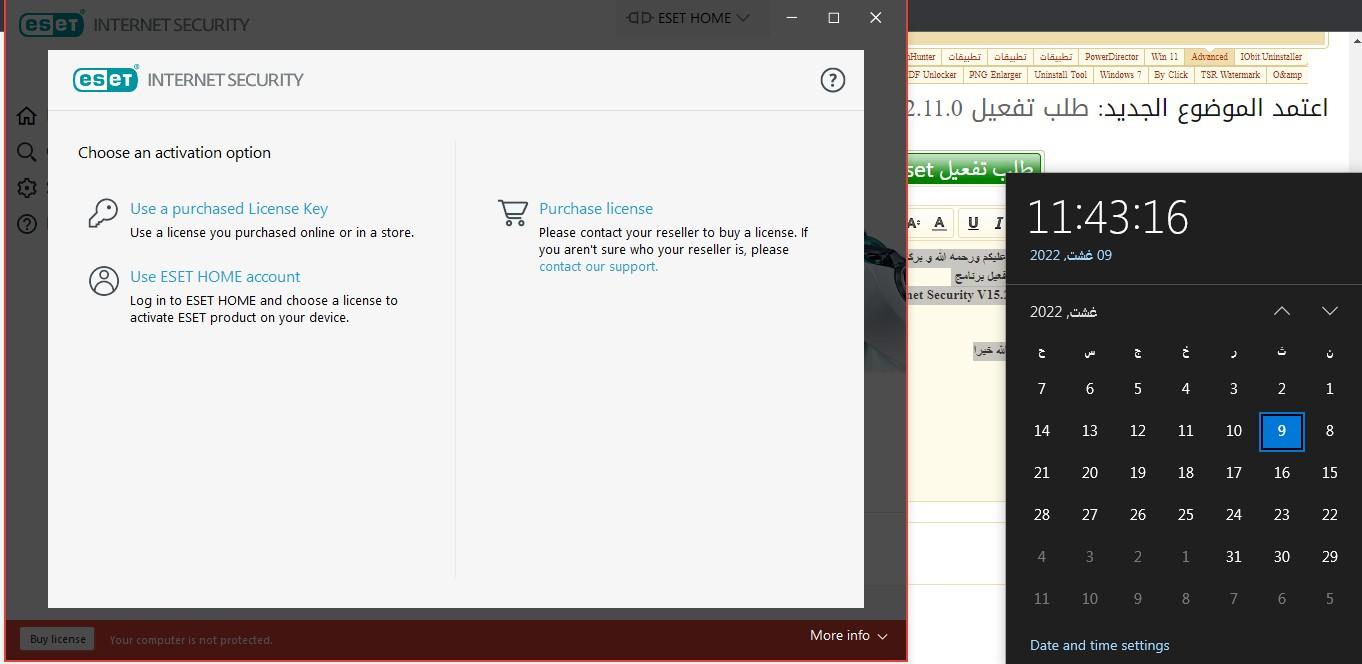This screenshot has height=664, width=1362.
Task: Open the Advanced tab in the browser page
Action: (1209, 57)
